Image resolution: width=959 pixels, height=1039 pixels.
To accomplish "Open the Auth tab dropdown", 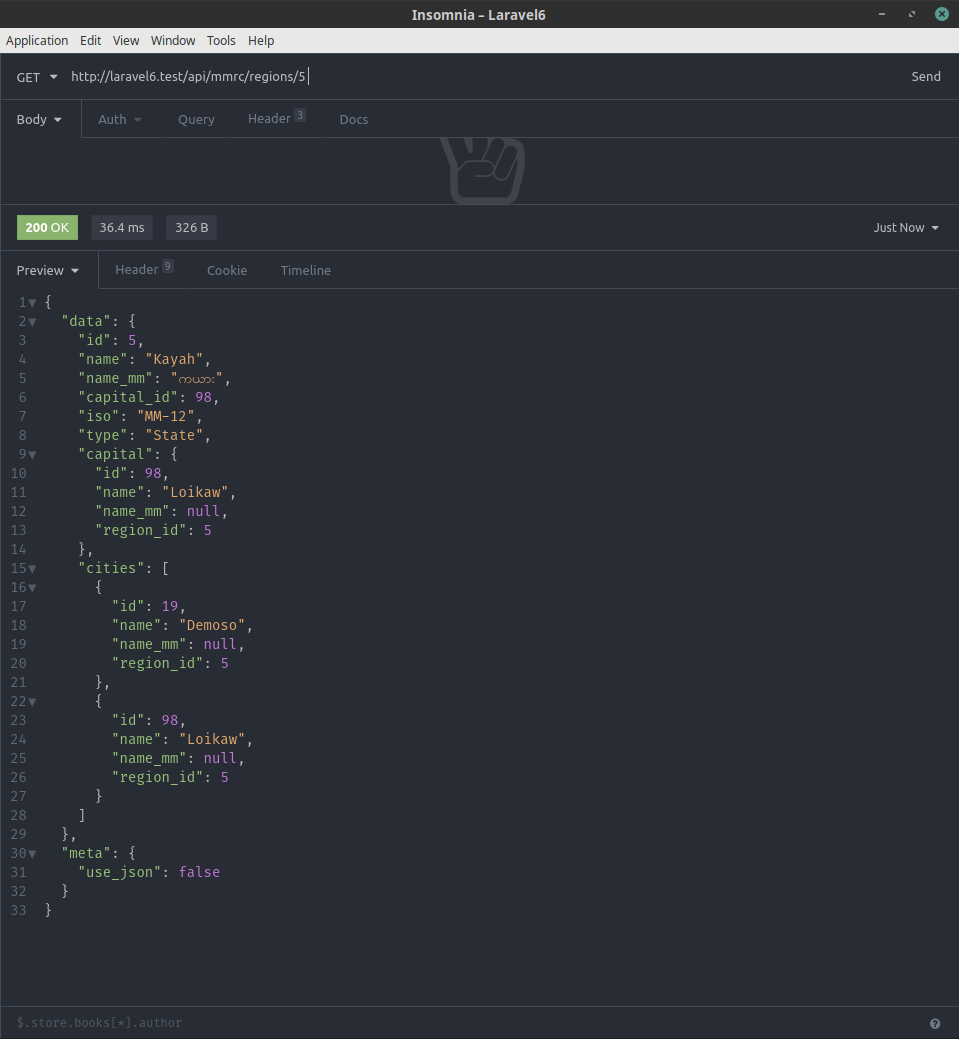I will (x=120, y=119).
